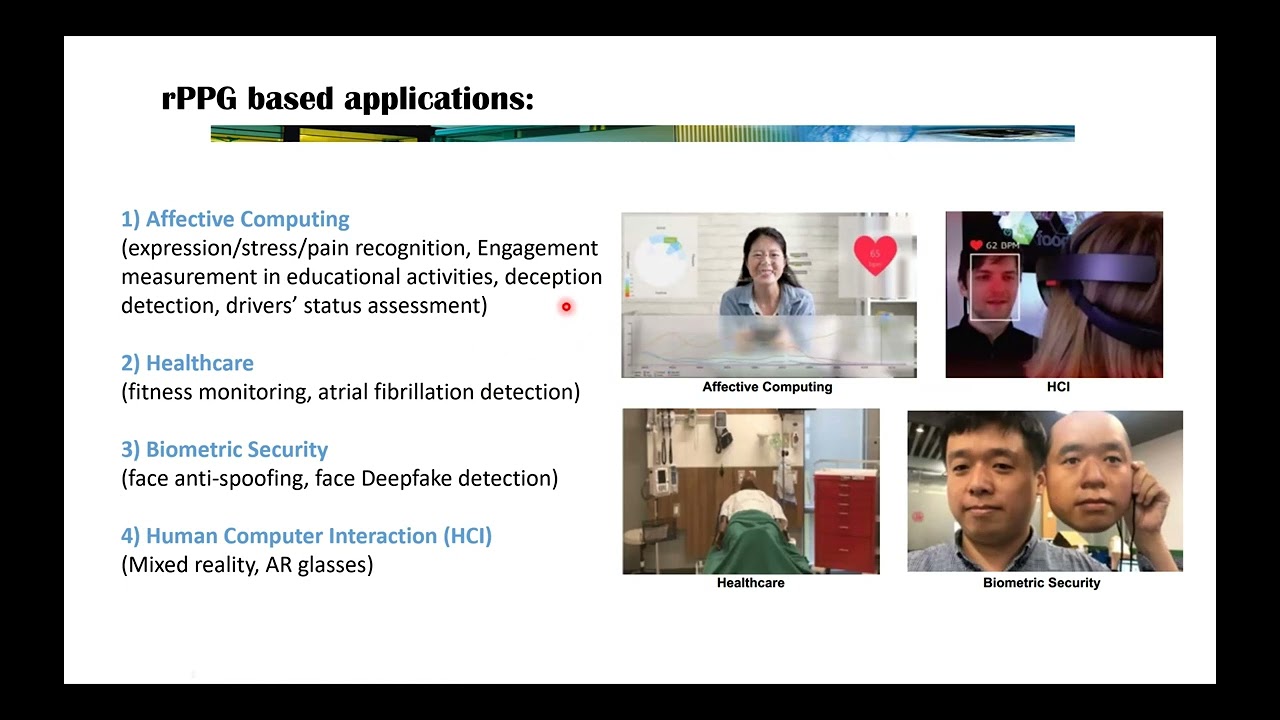
Task: Open the face mask Biometric Security image
Action: (x=1045, y=491)
